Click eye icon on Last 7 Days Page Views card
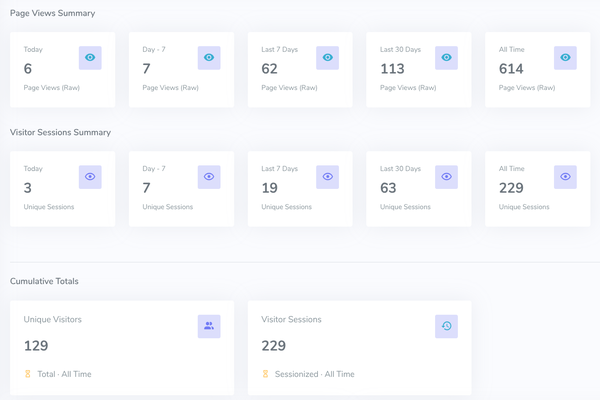 328,58
